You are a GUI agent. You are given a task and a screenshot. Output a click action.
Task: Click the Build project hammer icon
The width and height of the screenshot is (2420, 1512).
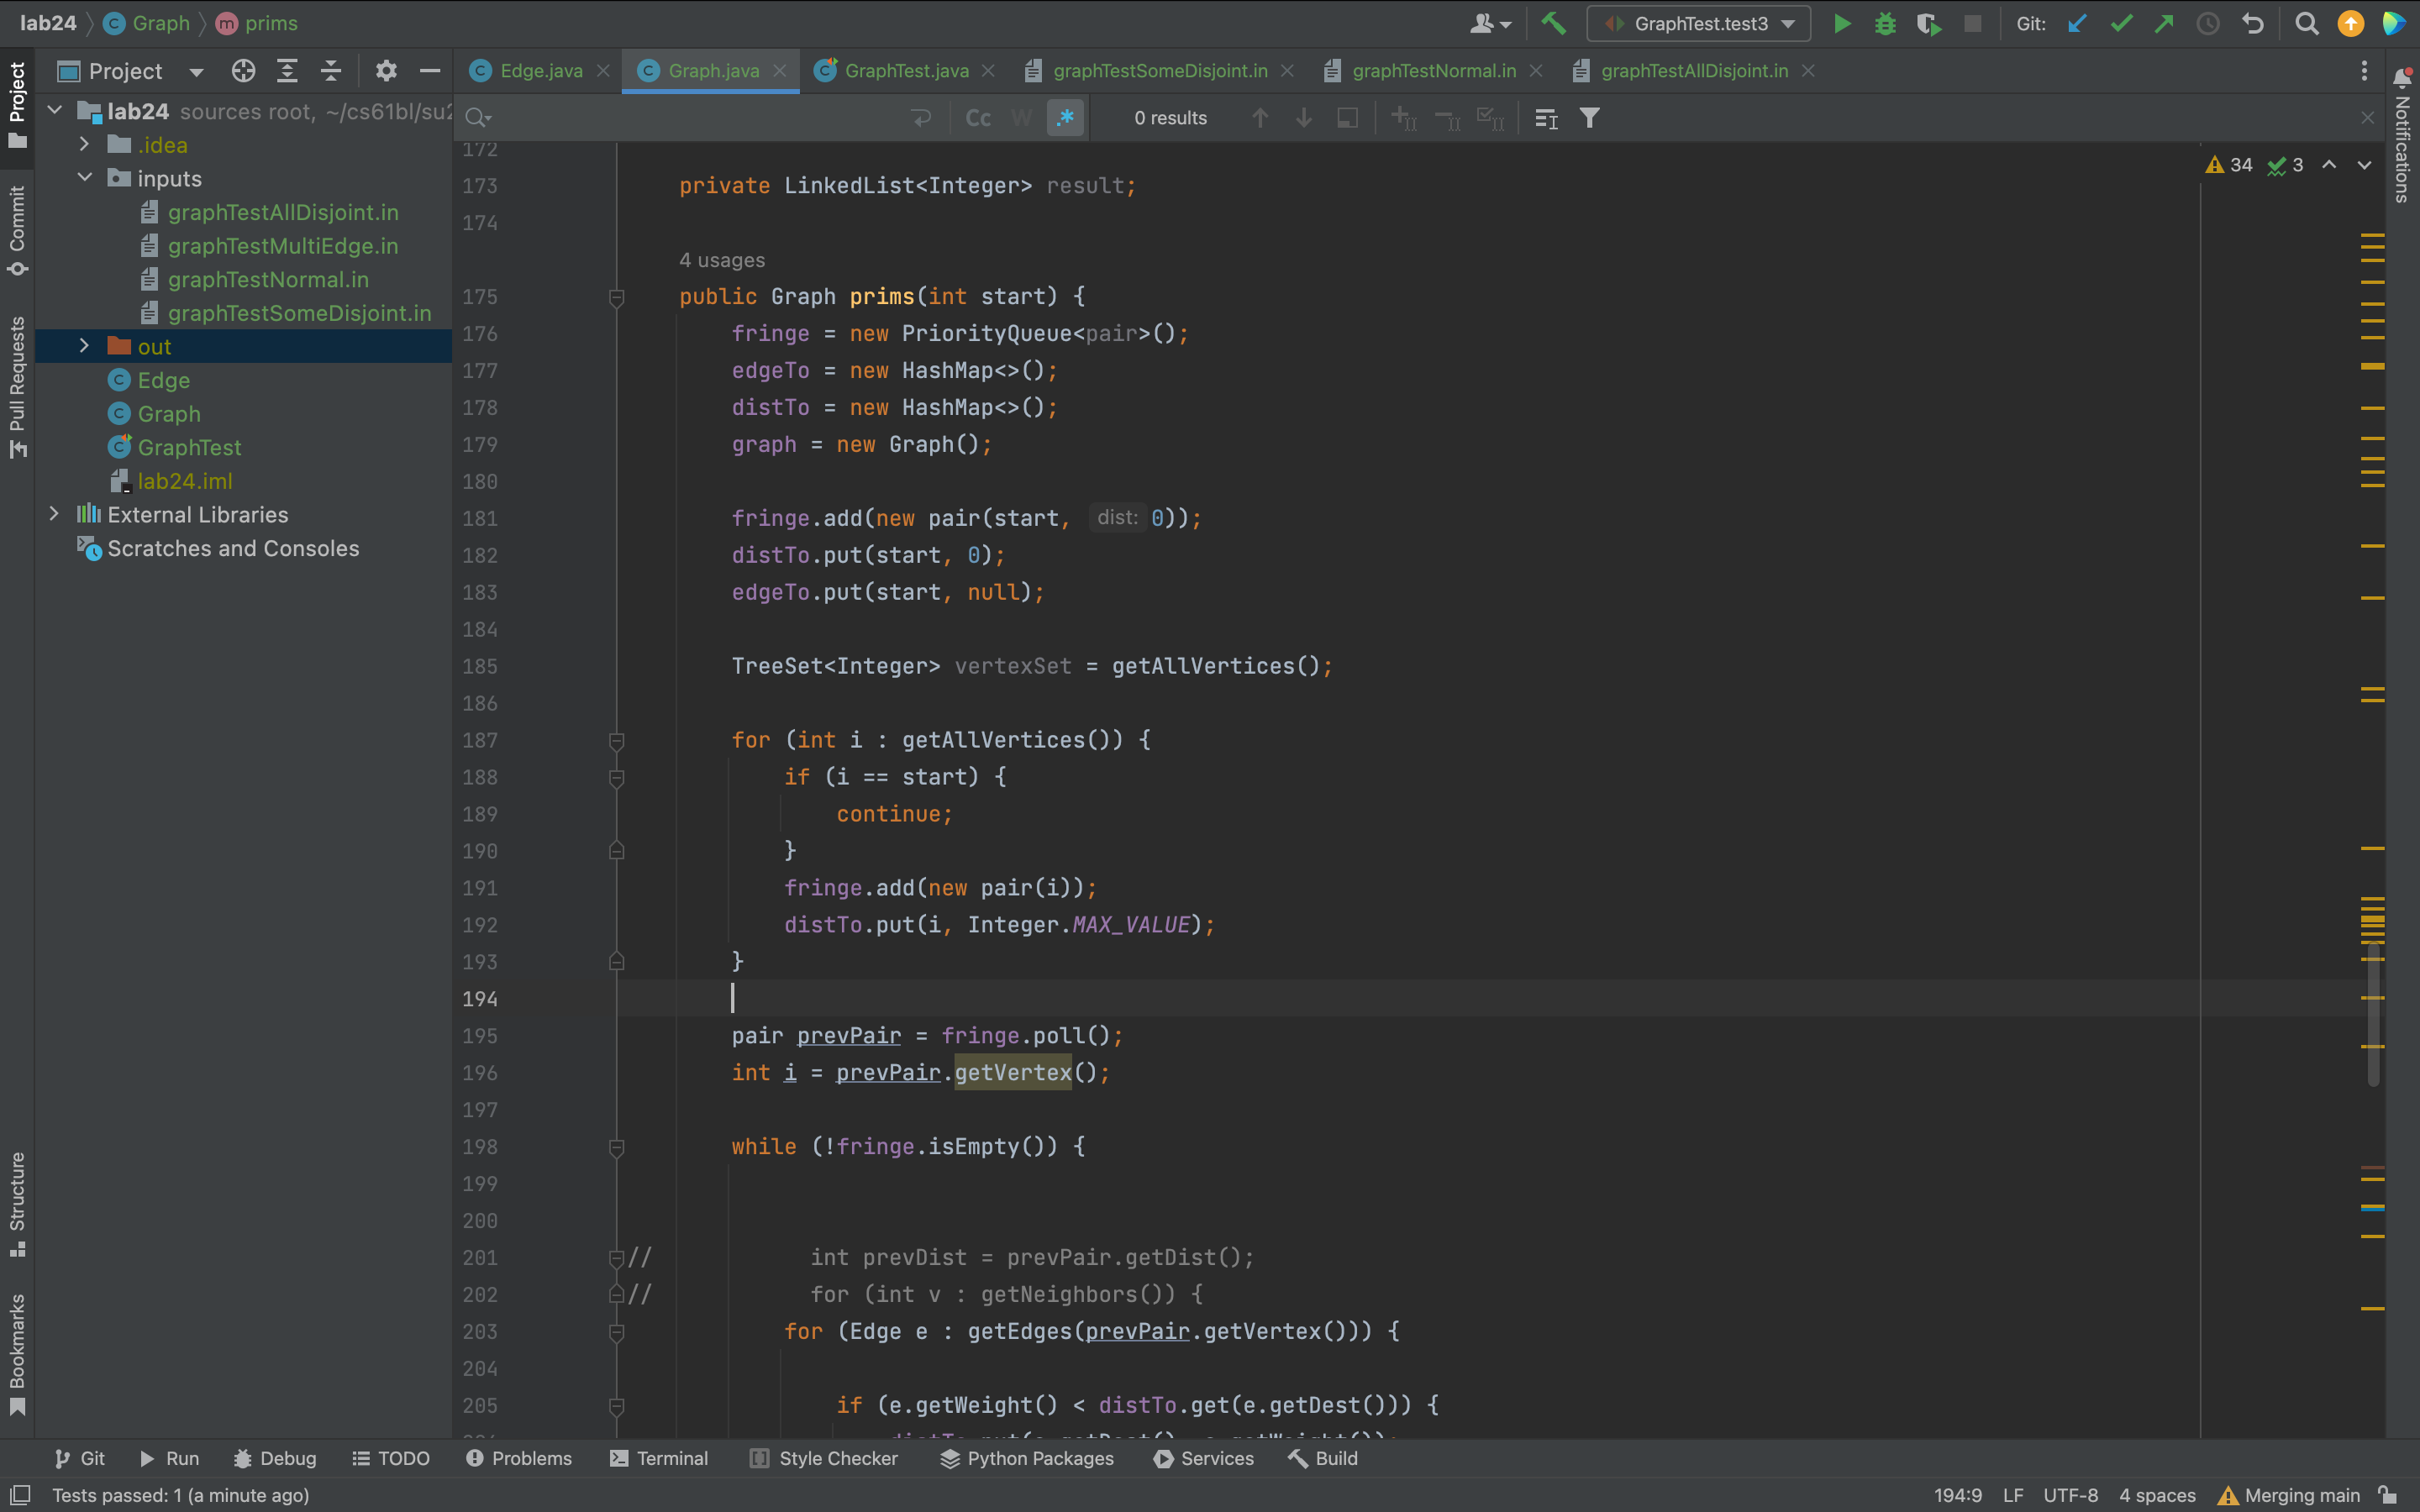click(x=1553, y=23)
